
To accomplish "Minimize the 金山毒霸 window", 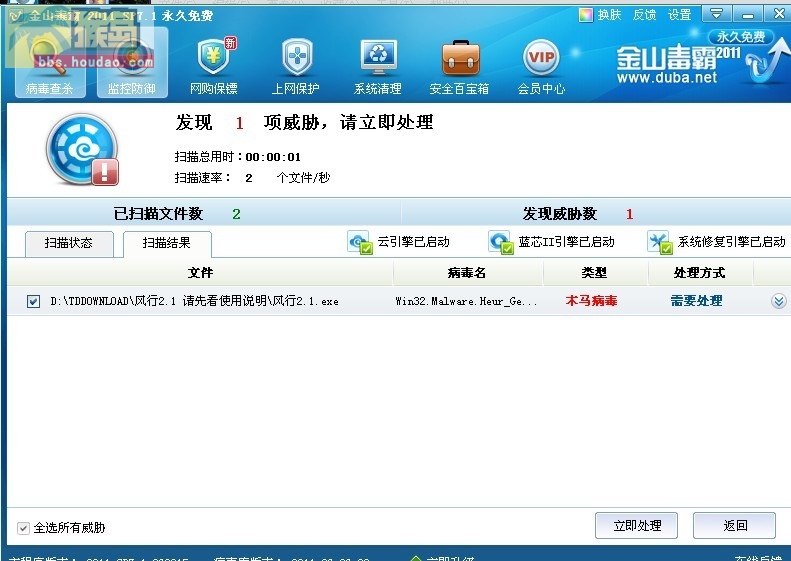I will click(x=748, y=14).
